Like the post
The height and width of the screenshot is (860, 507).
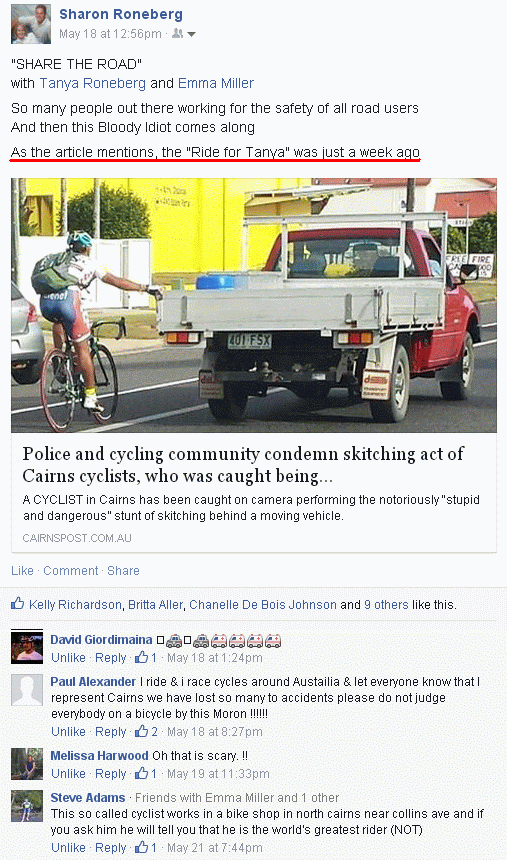(22, 570)
